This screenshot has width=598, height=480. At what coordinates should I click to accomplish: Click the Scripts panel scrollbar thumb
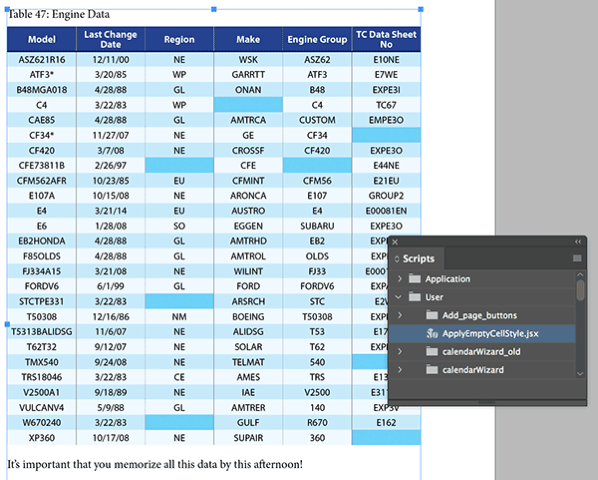[580, 291]
